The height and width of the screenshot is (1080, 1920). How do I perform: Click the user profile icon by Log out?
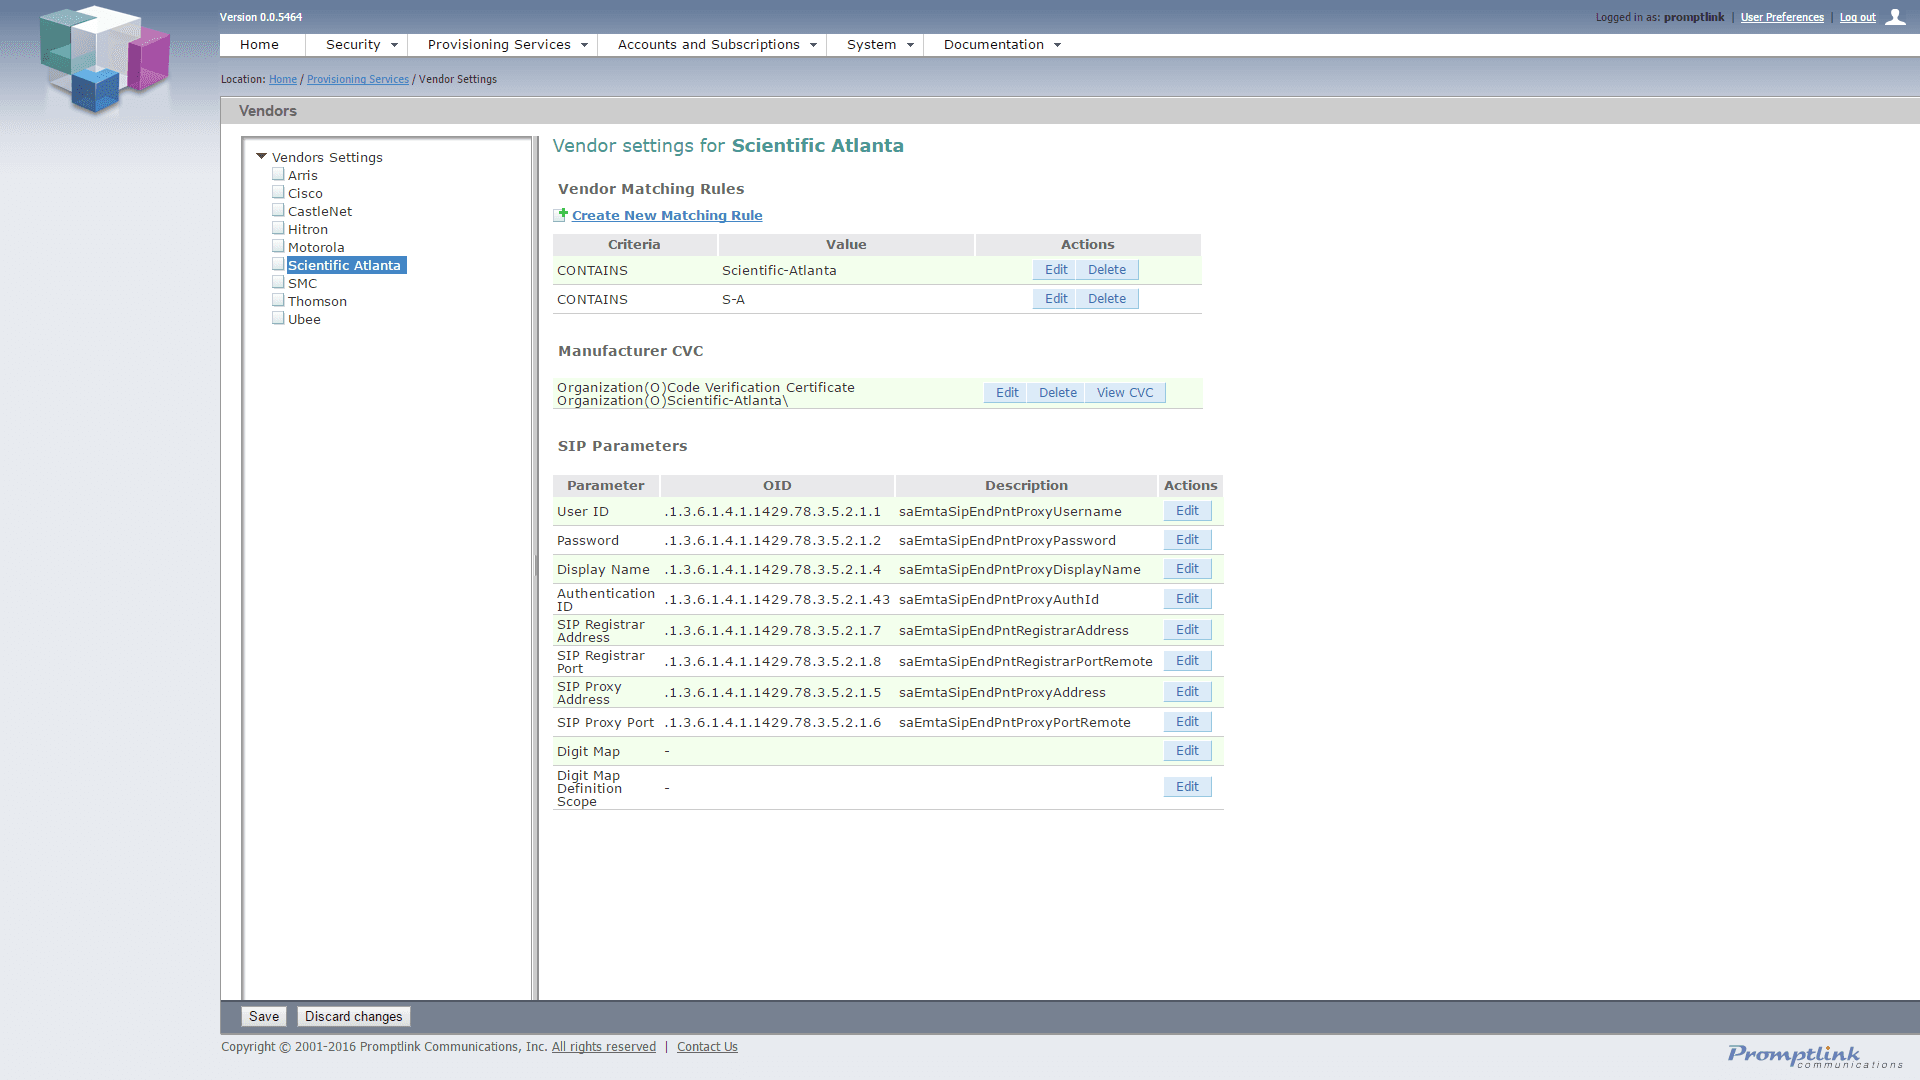point(1895,17)
